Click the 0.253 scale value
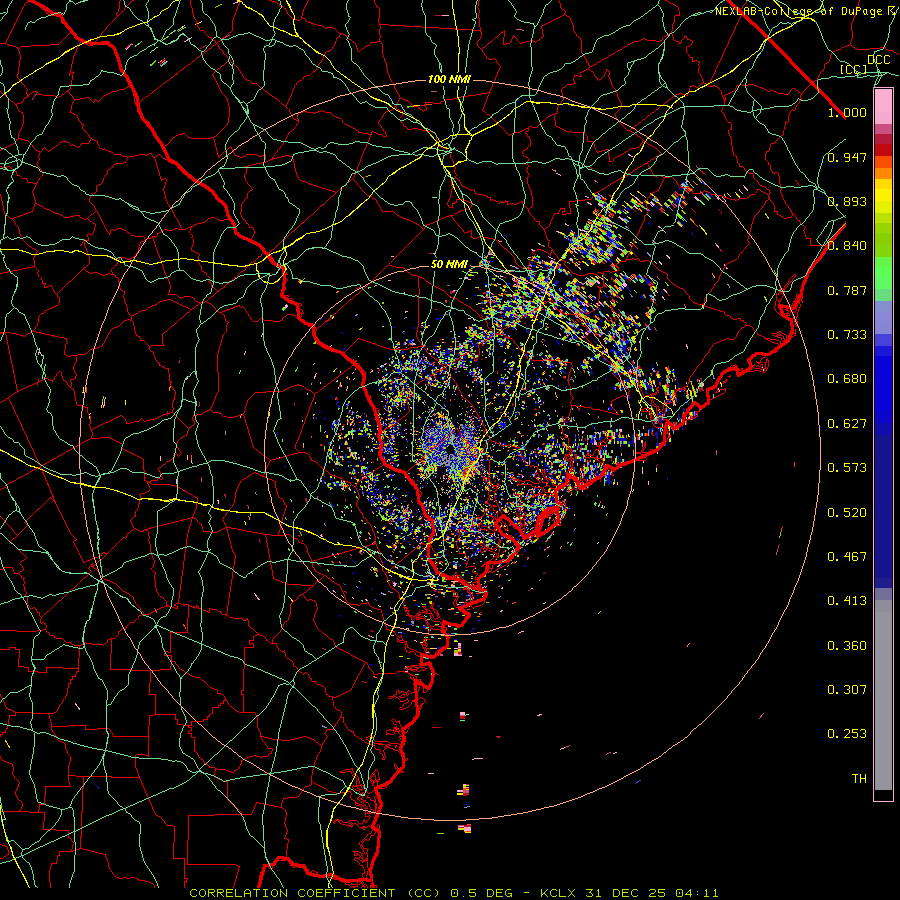The image size is (900, 900). (x=847, y=734)
